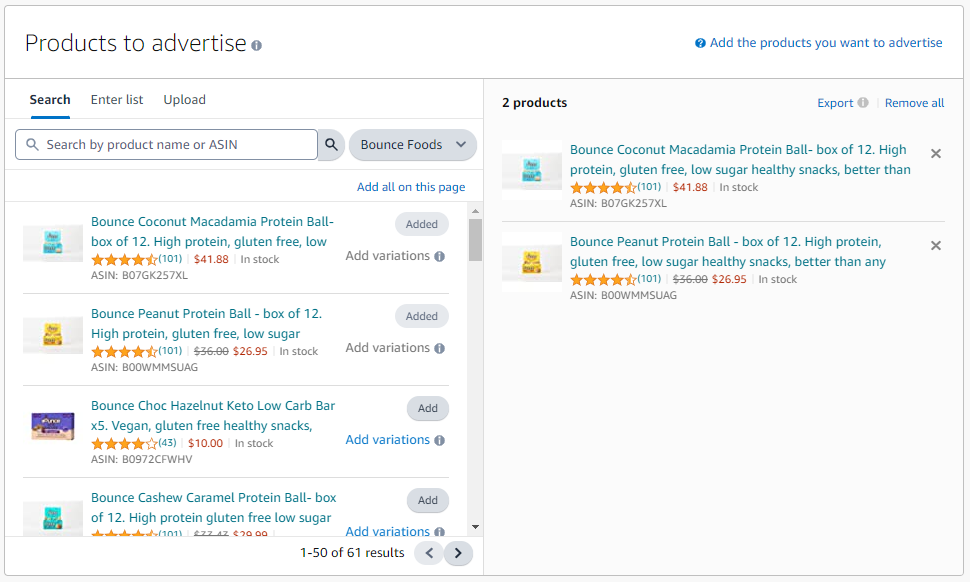Click Remove all link

[914, 103]
